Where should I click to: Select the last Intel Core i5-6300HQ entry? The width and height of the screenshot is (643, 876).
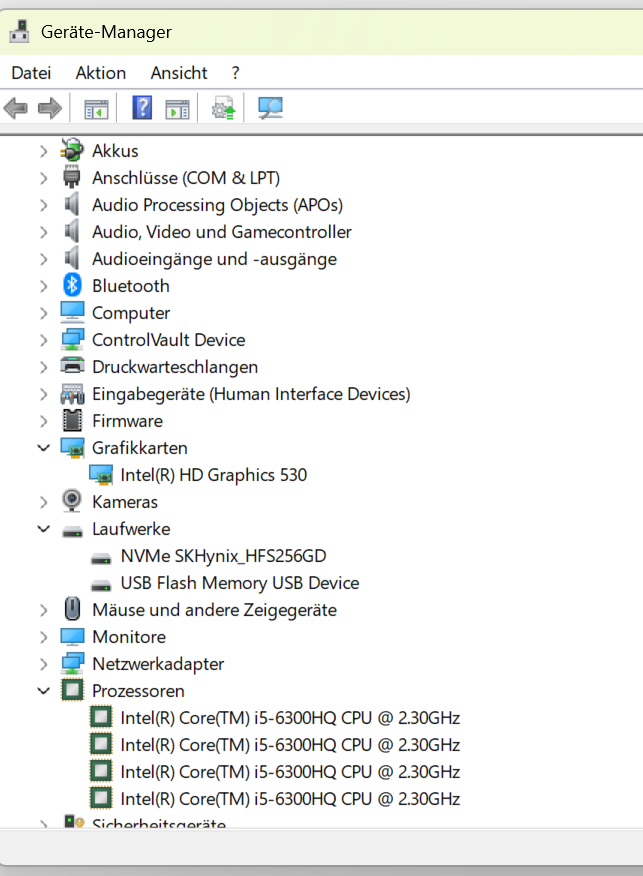click(x=290, y=799)
